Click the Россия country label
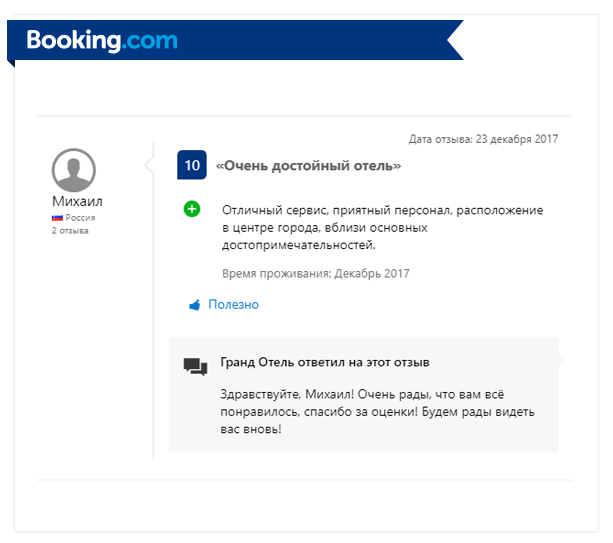Image resolution: width=613 pixels, height=543 pixels. [80, 218]
